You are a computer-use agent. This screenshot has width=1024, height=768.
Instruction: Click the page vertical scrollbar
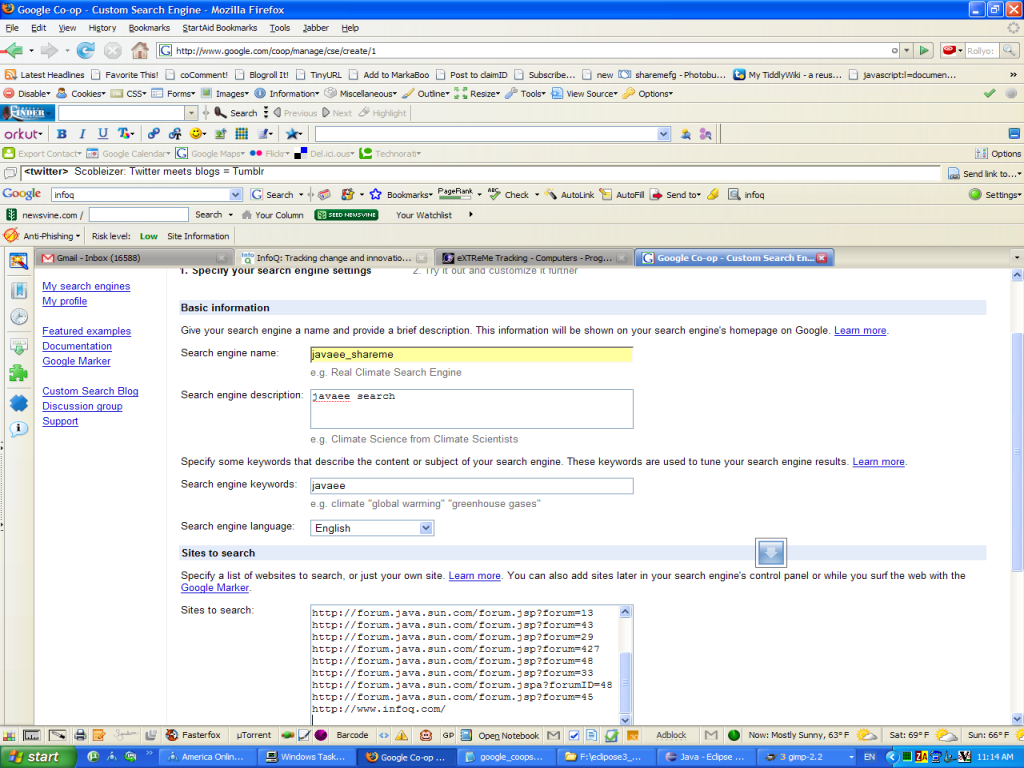coord(1017,497)
